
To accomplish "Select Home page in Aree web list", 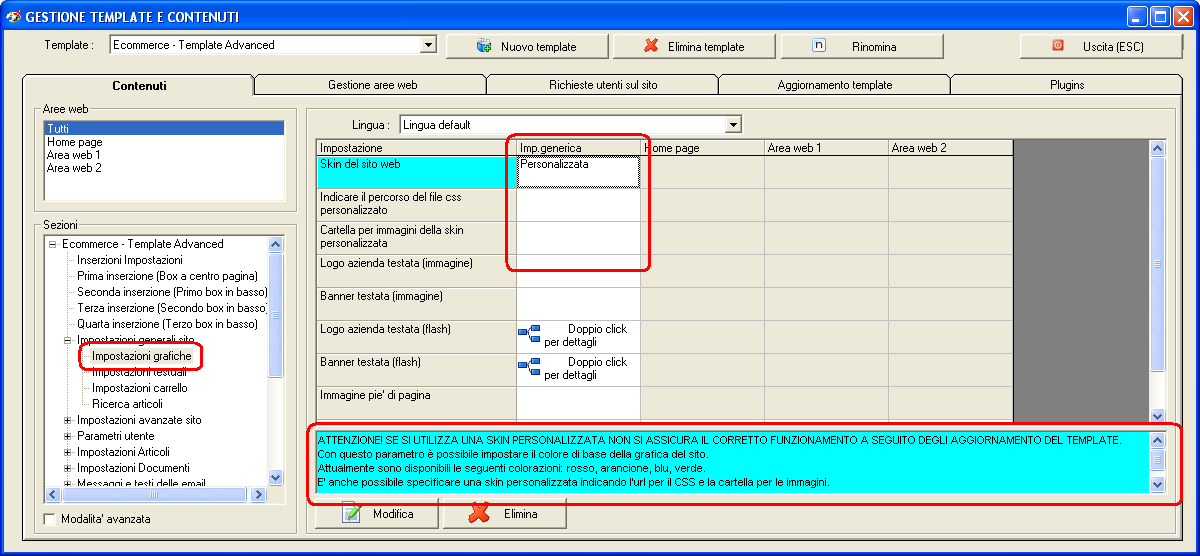I will coord(164,142).
